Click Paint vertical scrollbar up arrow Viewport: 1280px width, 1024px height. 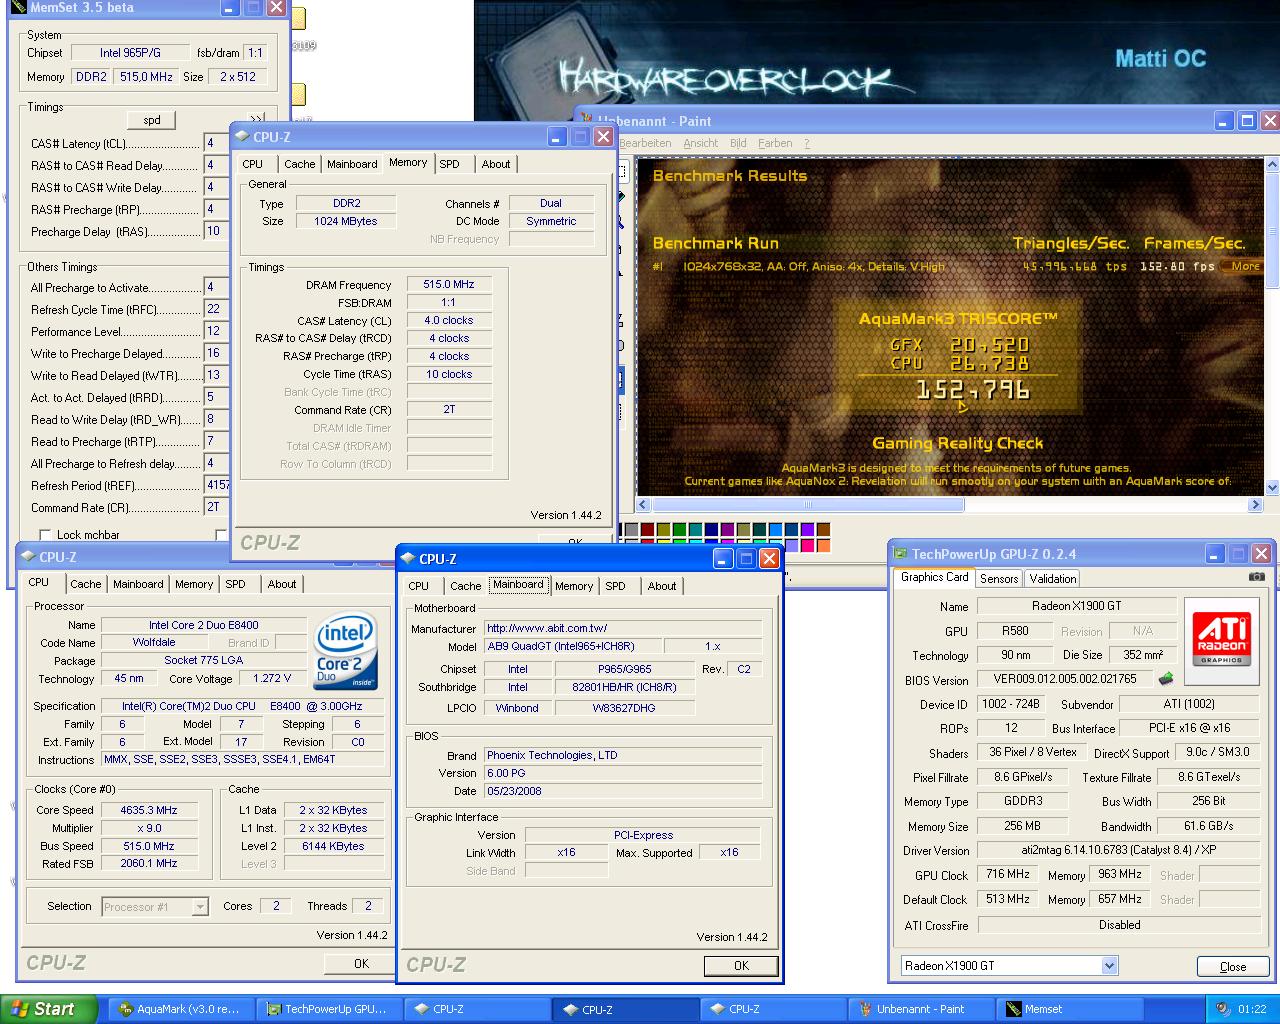tap(1272, 165)
